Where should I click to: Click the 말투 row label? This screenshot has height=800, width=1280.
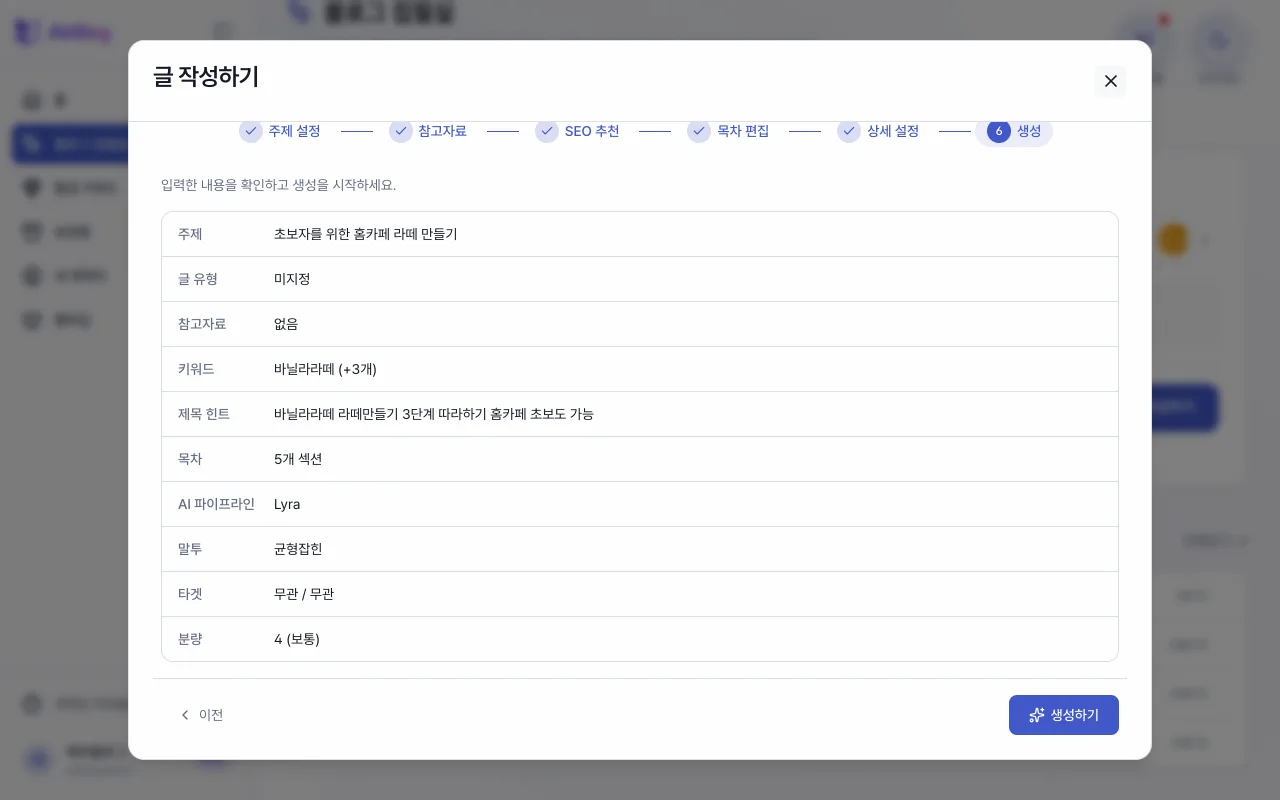(x=190, y=549)
